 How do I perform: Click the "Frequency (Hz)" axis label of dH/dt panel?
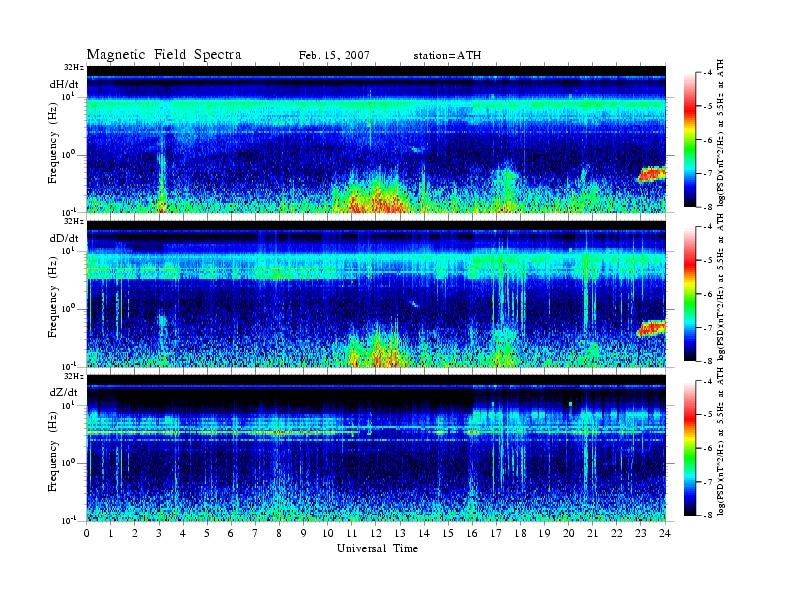click(x=53, y=143)
